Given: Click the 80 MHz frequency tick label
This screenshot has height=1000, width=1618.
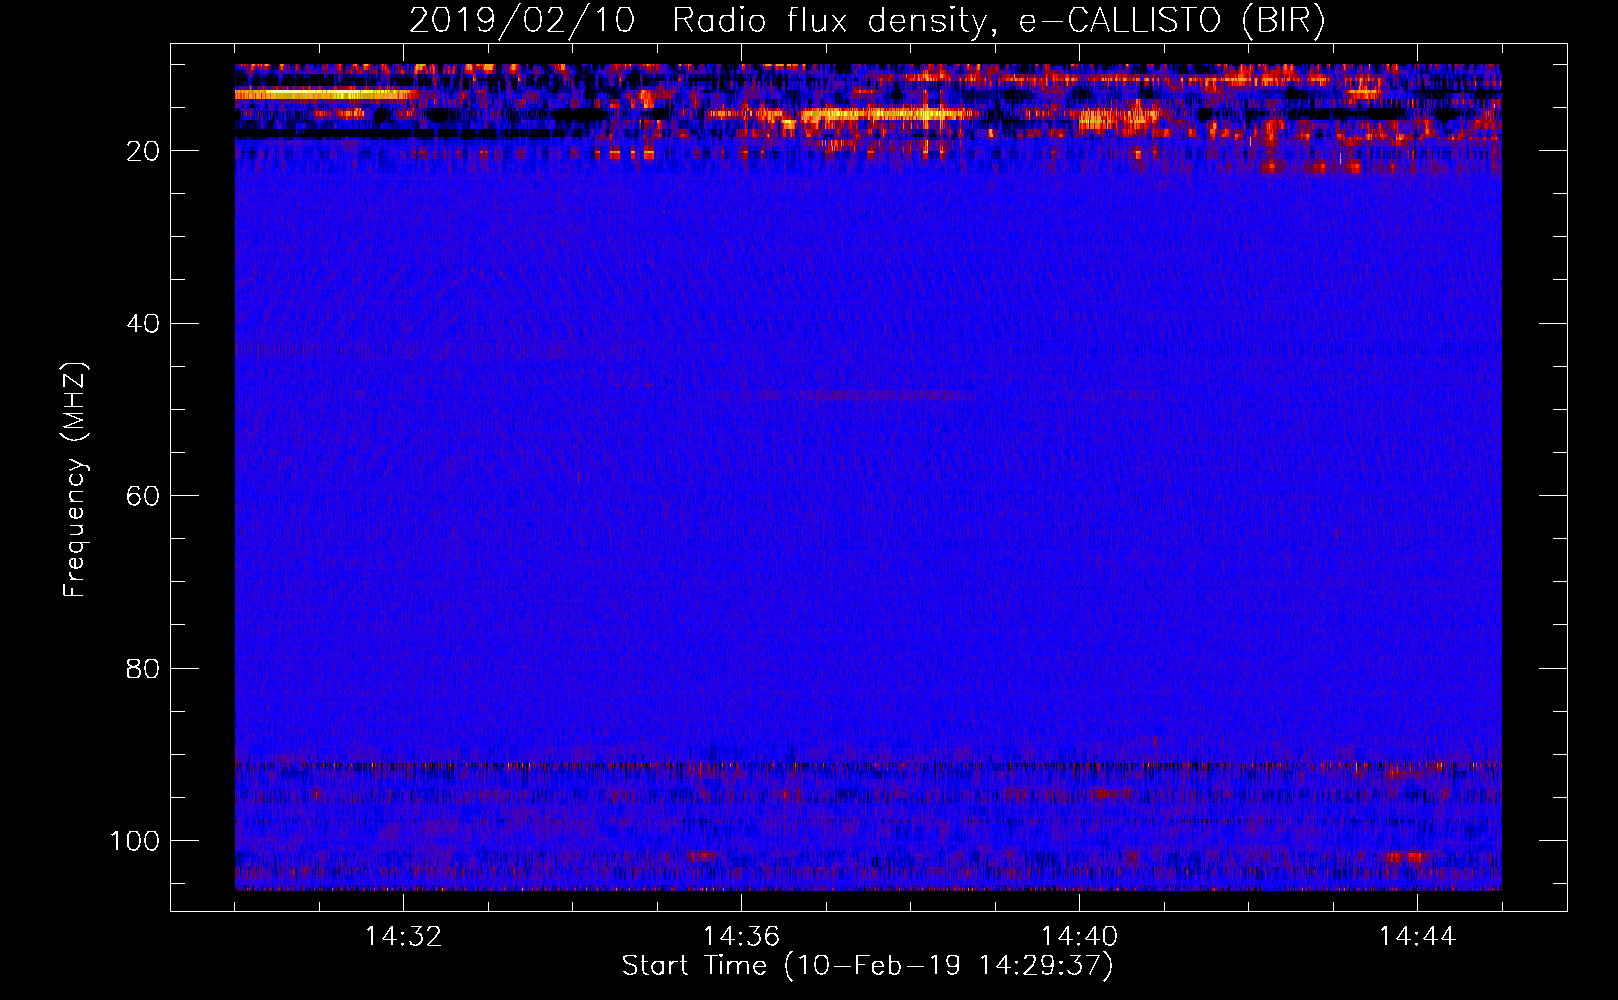Looking at the screenshot, I should 143,668.
